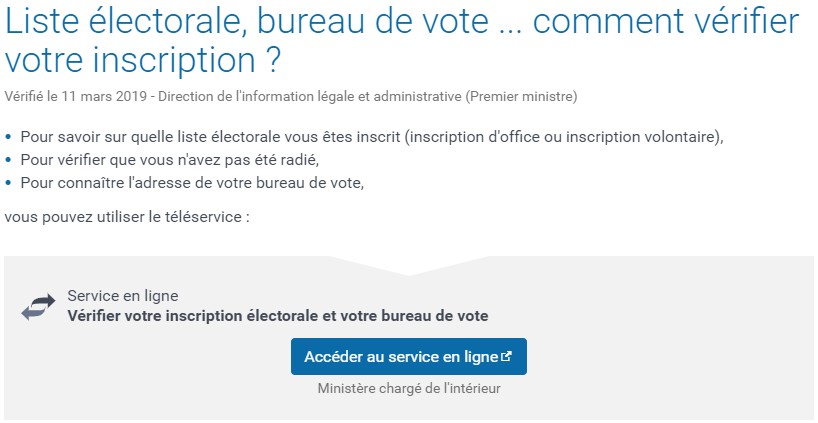Click the second blue bullet dot
The width and height of the screenshot is (818, 423).
(8, 160)
